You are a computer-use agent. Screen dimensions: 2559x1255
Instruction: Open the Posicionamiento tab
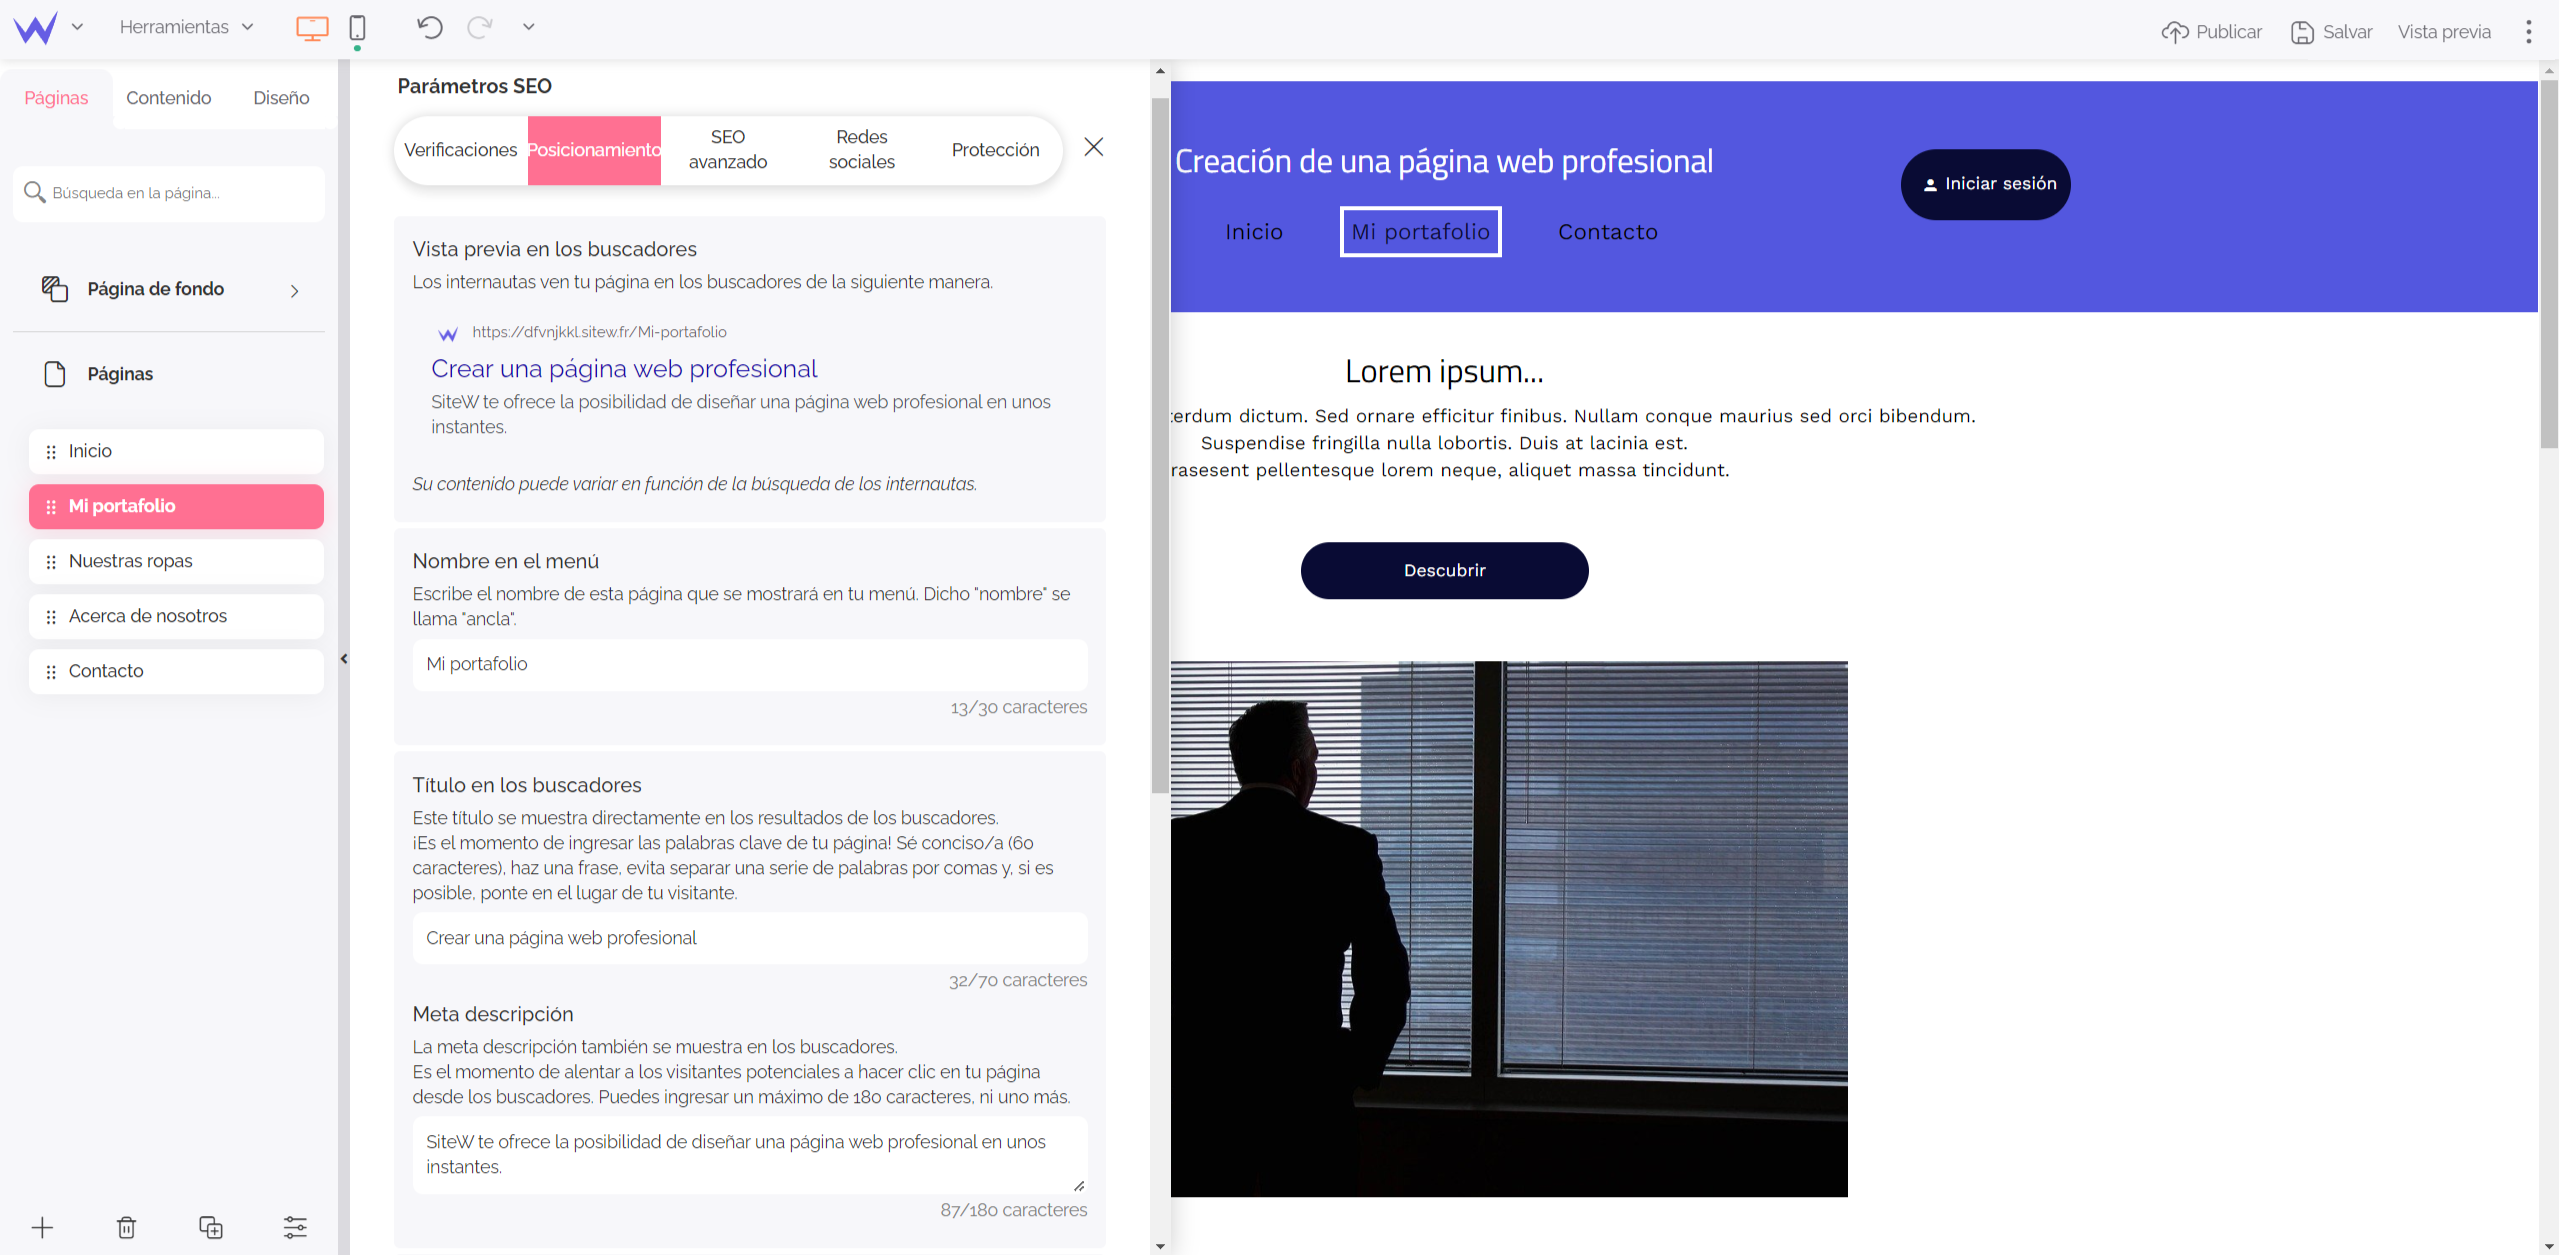pyautogui.click(x=594, y=150)
